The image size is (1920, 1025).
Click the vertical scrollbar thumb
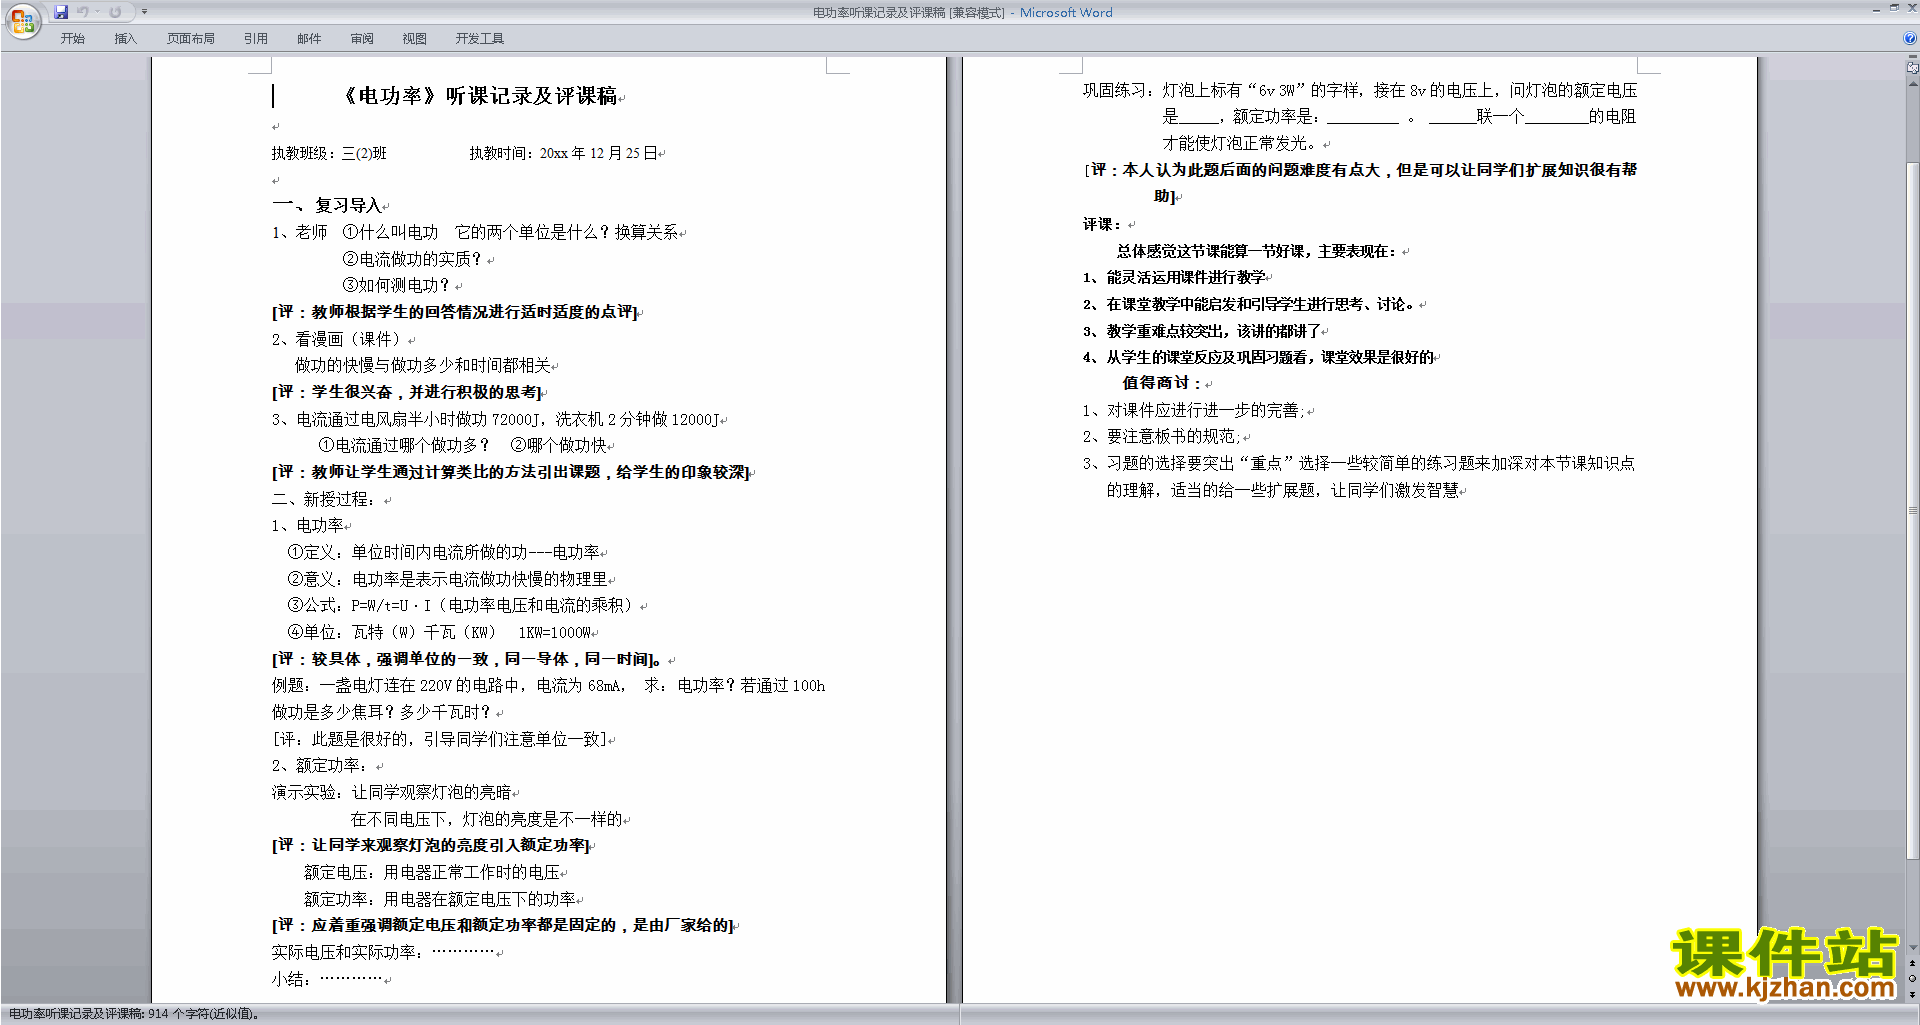[x=1912, y=510]
